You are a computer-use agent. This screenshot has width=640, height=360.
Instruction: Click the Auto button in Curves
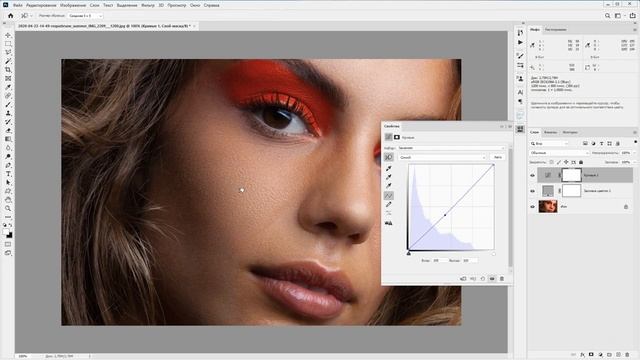[x=498, y=157]
